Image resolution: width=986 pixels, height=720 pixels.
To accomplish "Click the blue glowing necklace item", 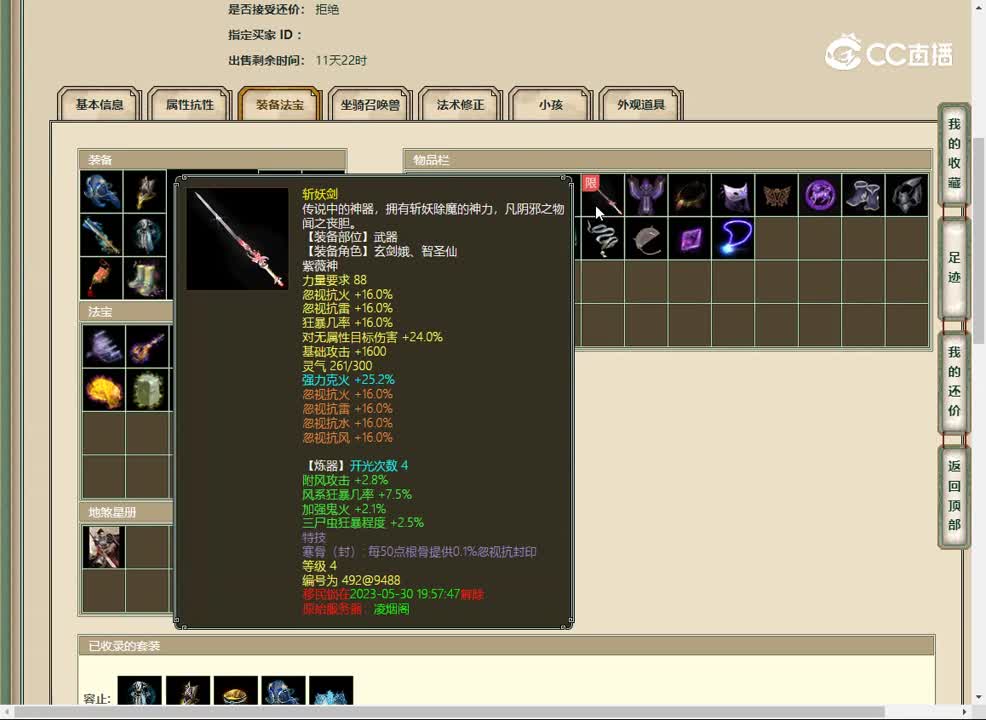I will click(735, 238).
